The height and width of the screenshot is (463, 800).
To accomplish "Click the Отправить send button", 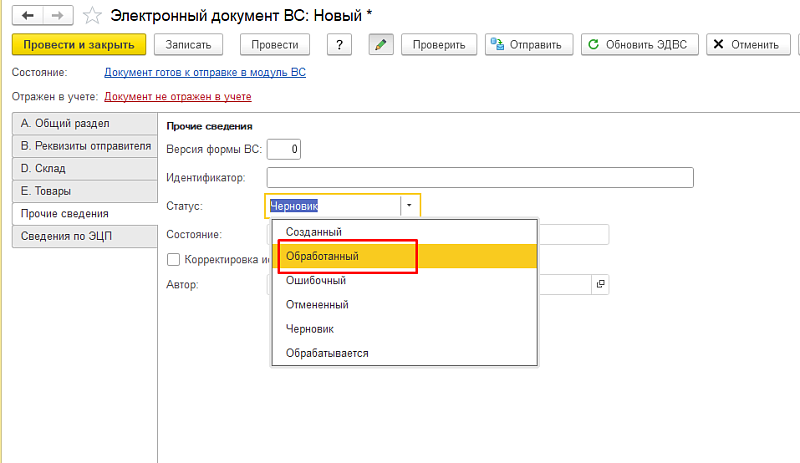I will point(529,45).
